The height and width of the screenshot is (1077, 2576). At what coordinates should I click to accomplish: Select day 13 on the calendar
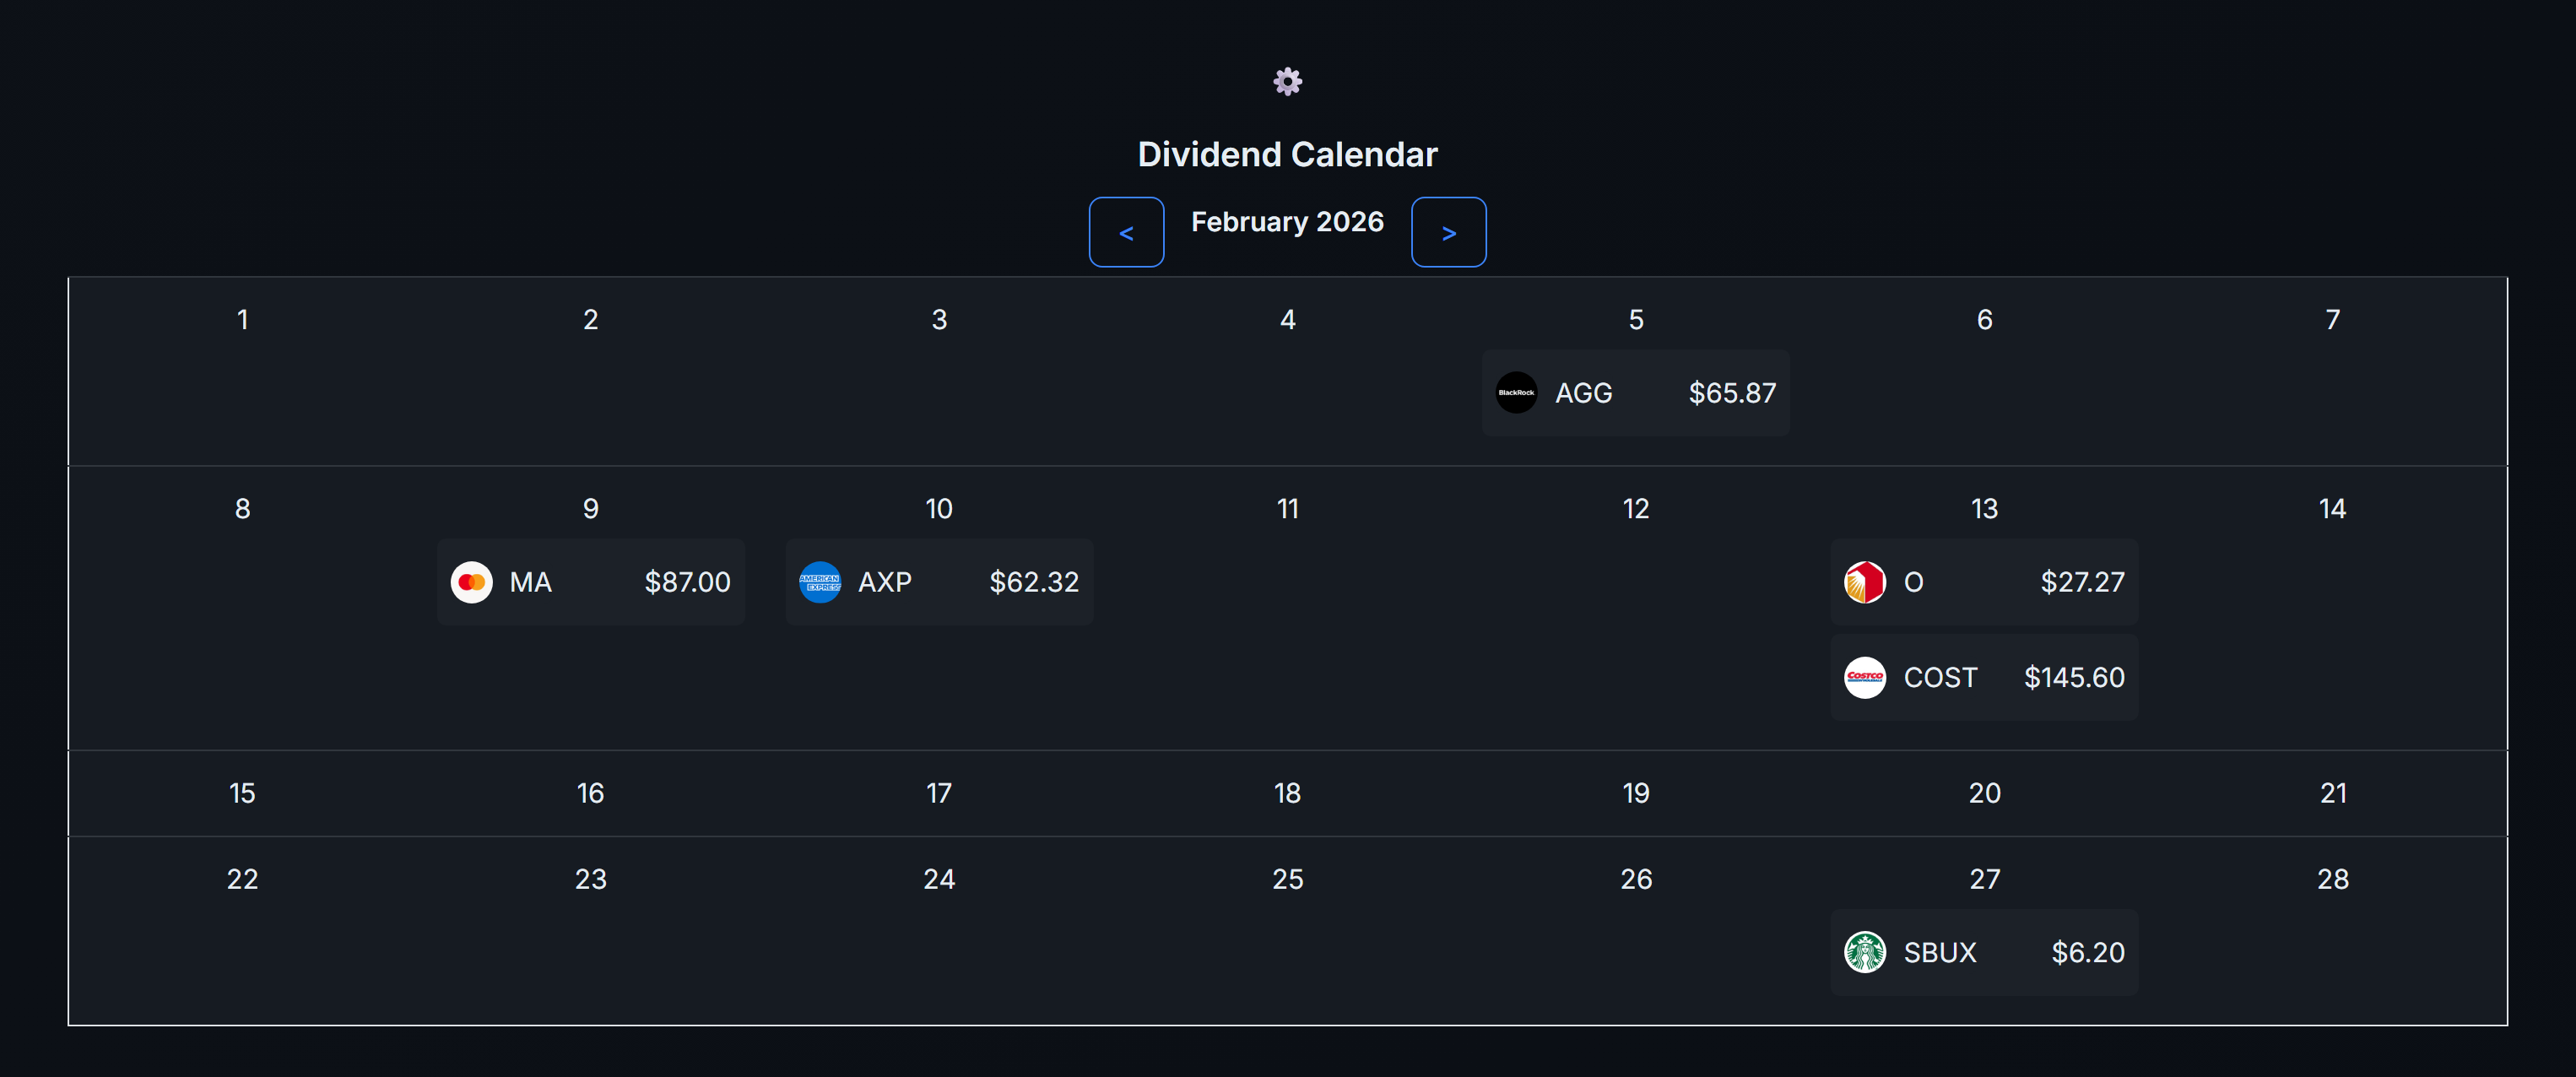1984,509
